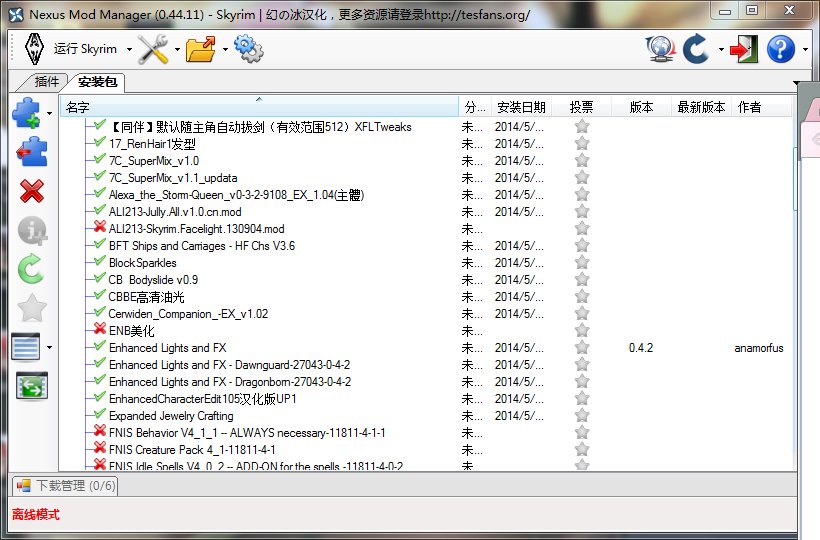Sort the list by 安装日期 column header
The width and height of the screenshot is (820, 540).
[x=520, y=107]
